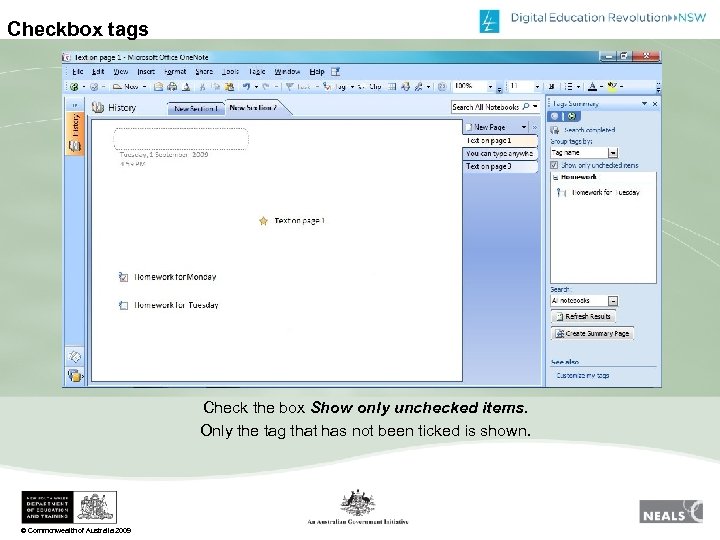Open the Table menu

[257, 72]
